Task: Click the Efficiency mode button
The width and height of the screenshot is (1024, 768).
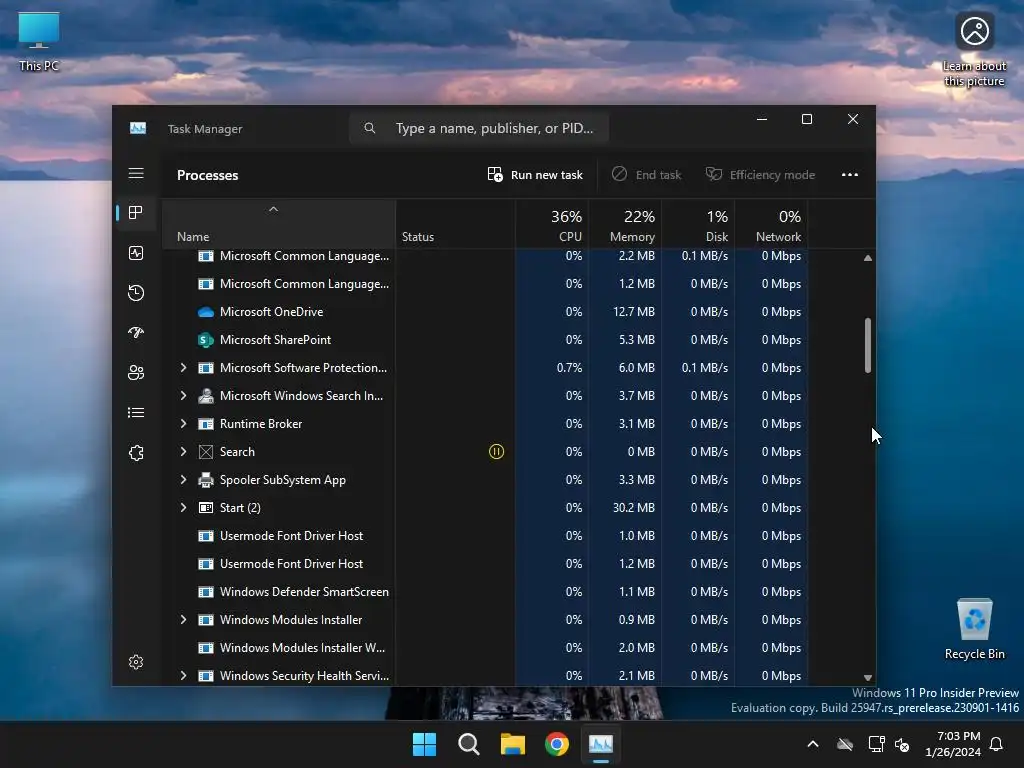Action: click(x=760, y=175)
